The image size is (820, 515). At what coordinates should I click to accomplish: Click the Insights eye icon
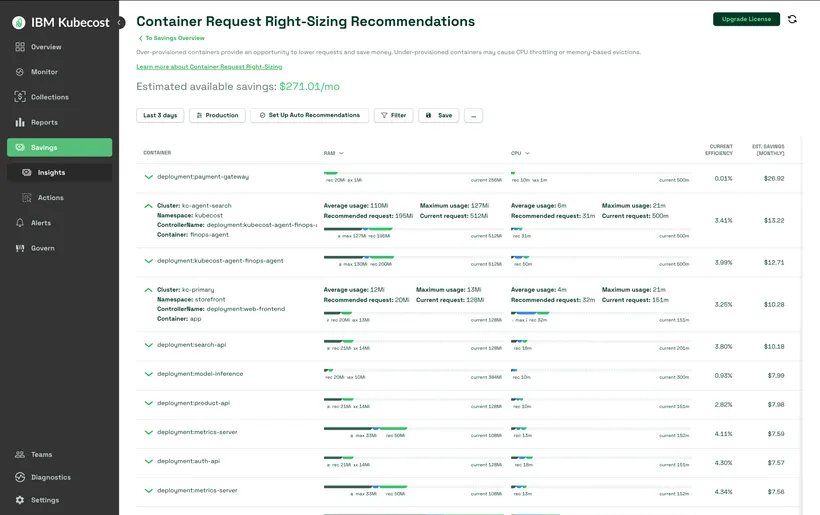click(27, 173)
